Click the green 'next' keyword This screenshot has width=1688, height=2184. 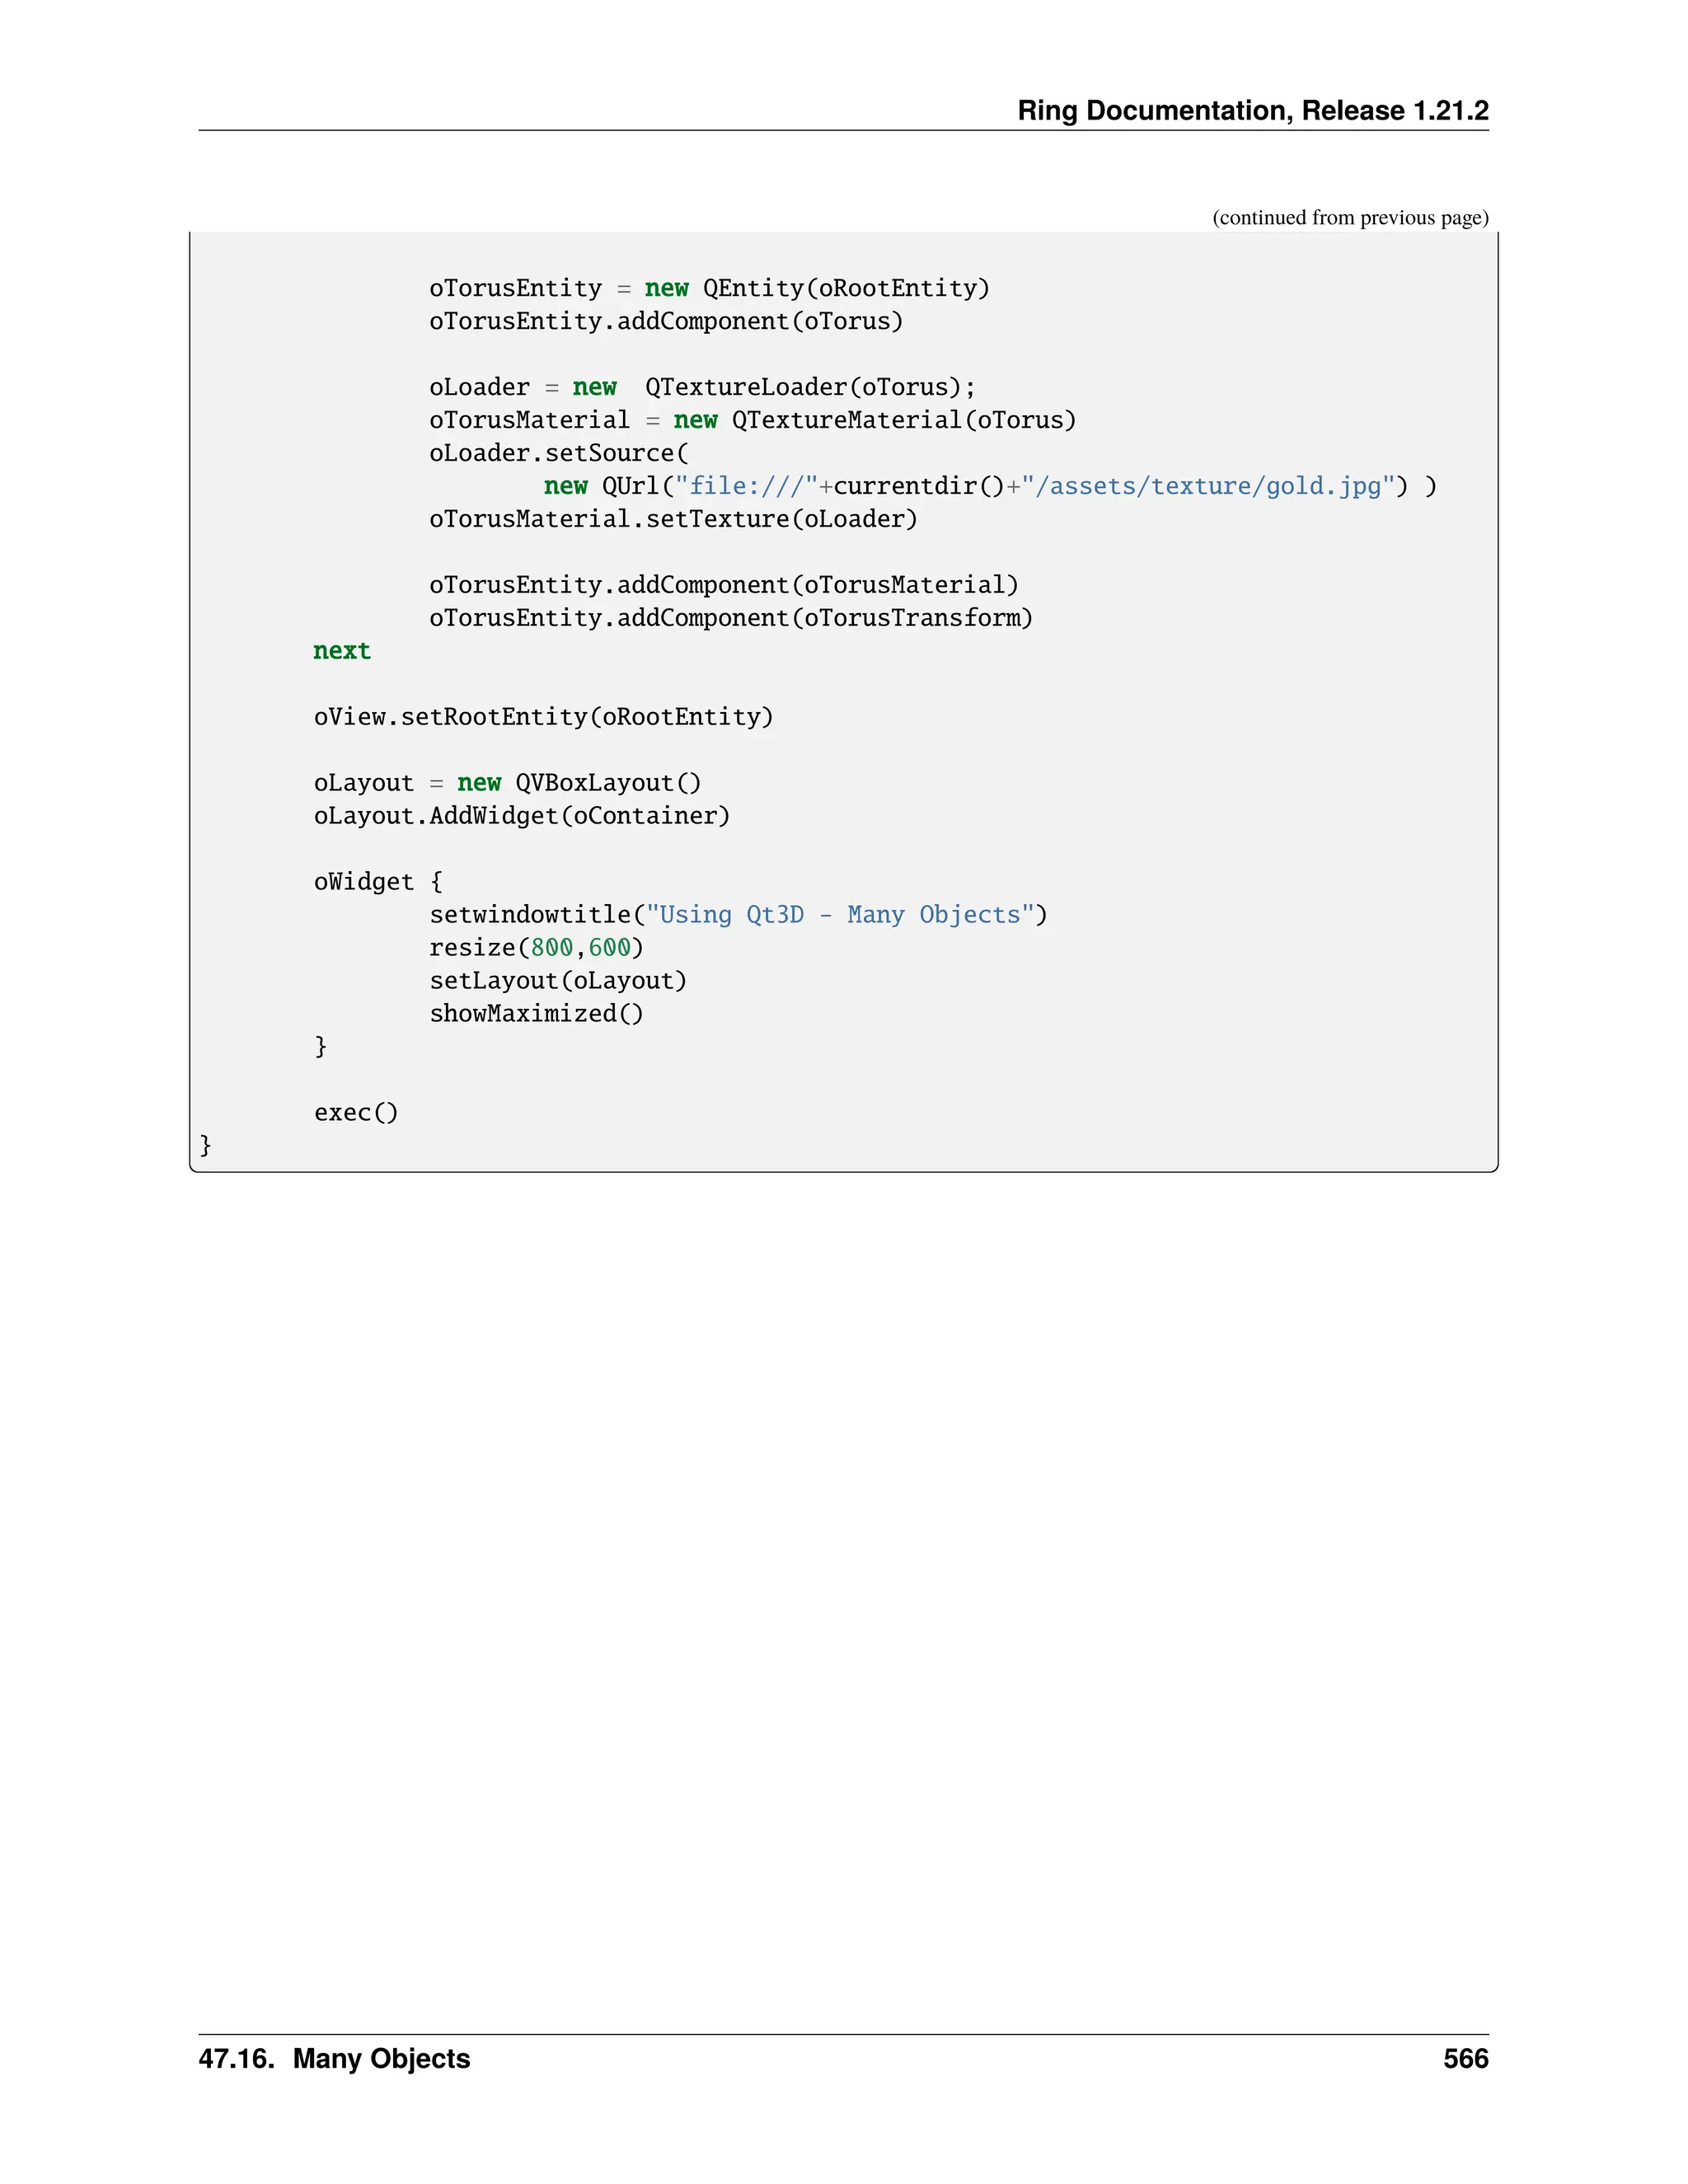pyautogui.click(x=341, y=651)
